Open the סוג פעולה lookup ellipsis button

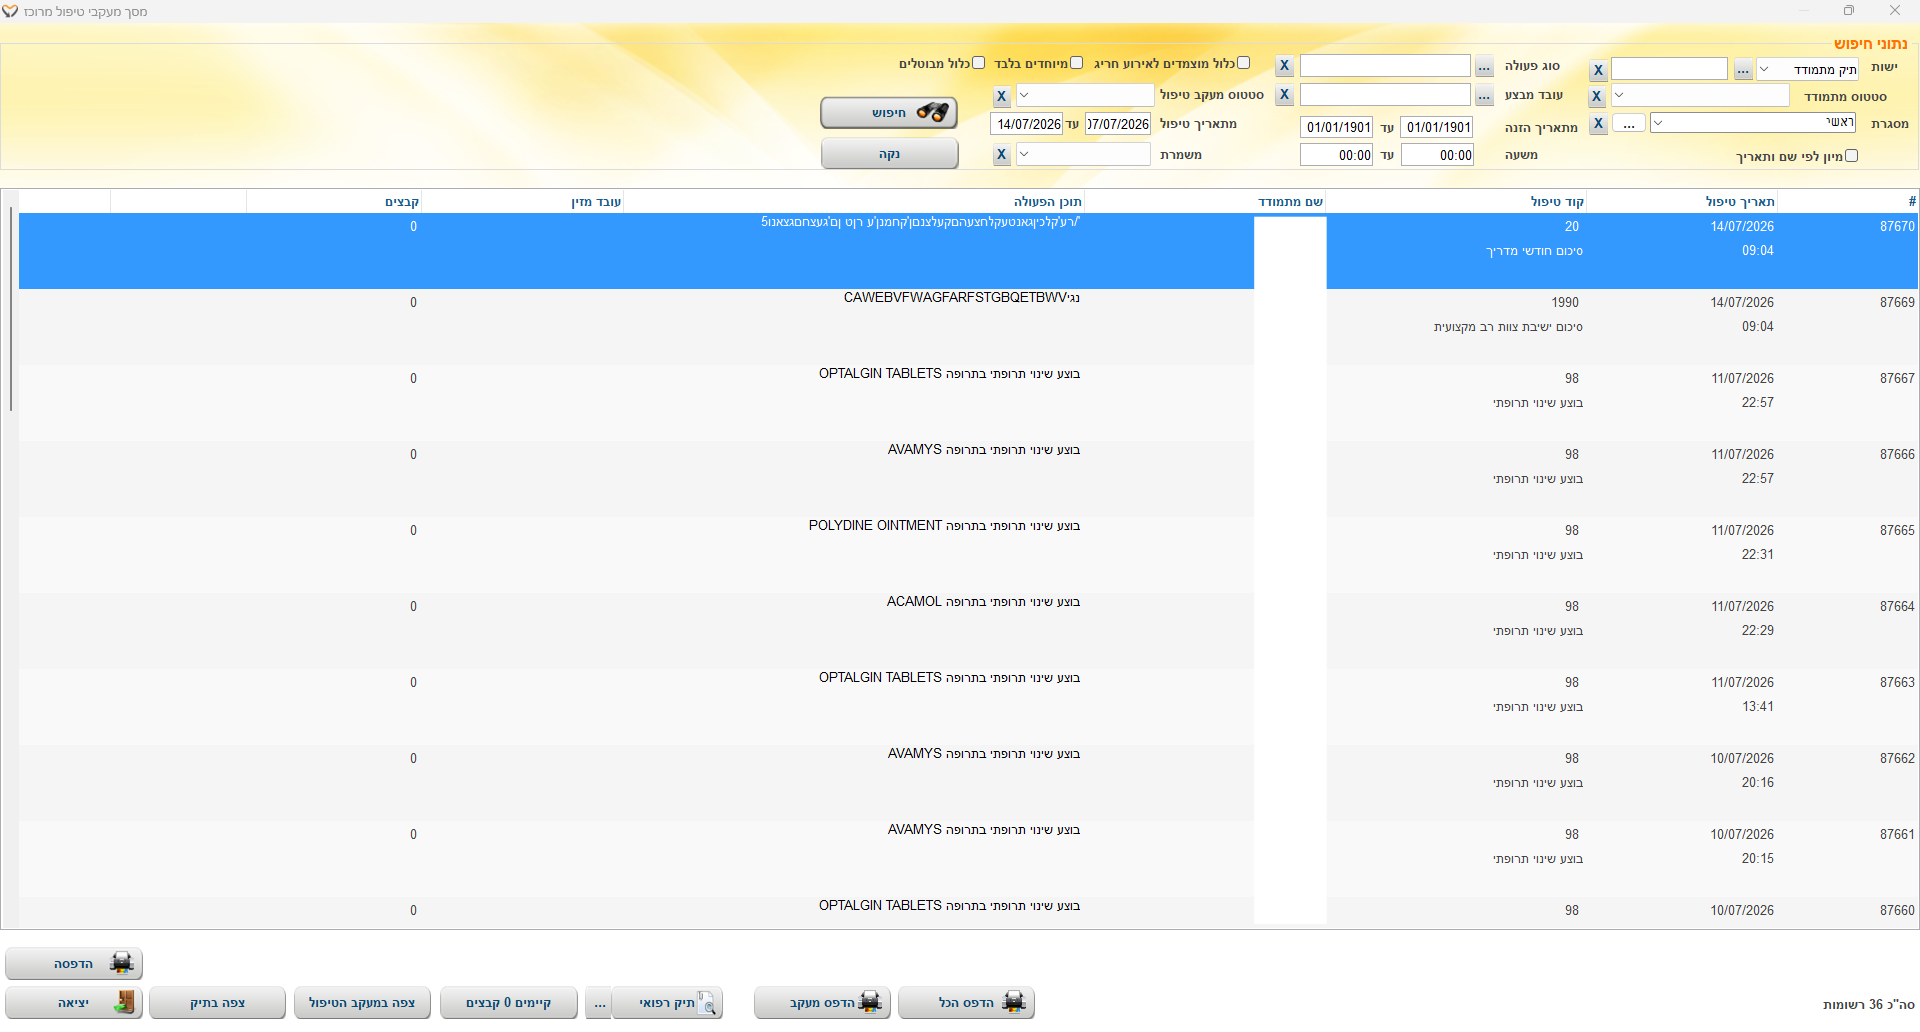(x=1484, y=67)
